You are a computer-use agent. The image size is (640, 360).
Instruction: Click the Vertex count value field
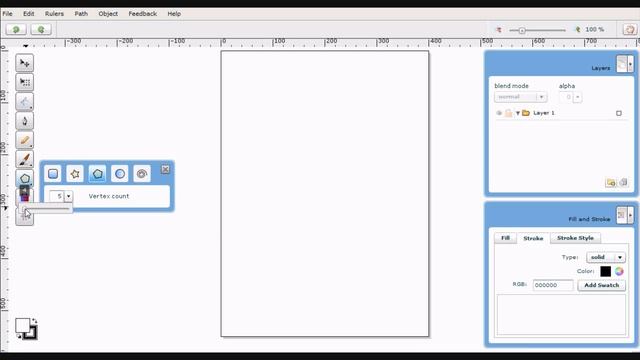57,196
